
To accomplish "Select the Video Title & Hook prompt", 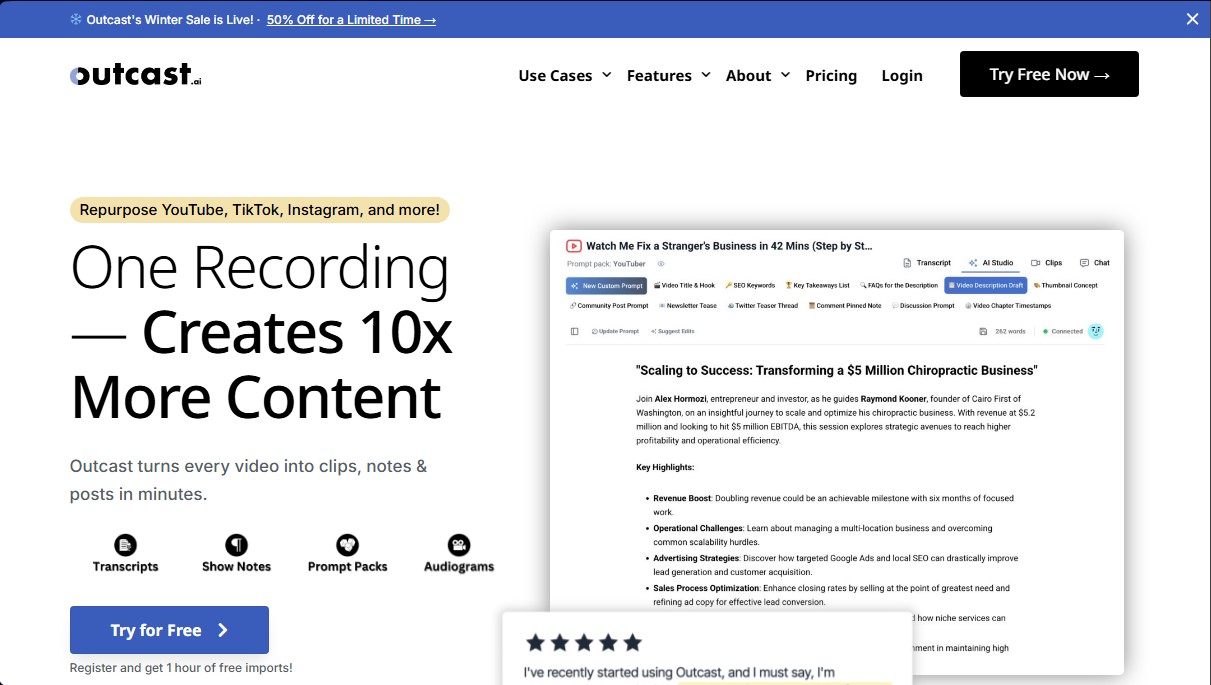I will pyautogui.click(x=686, y=285).
